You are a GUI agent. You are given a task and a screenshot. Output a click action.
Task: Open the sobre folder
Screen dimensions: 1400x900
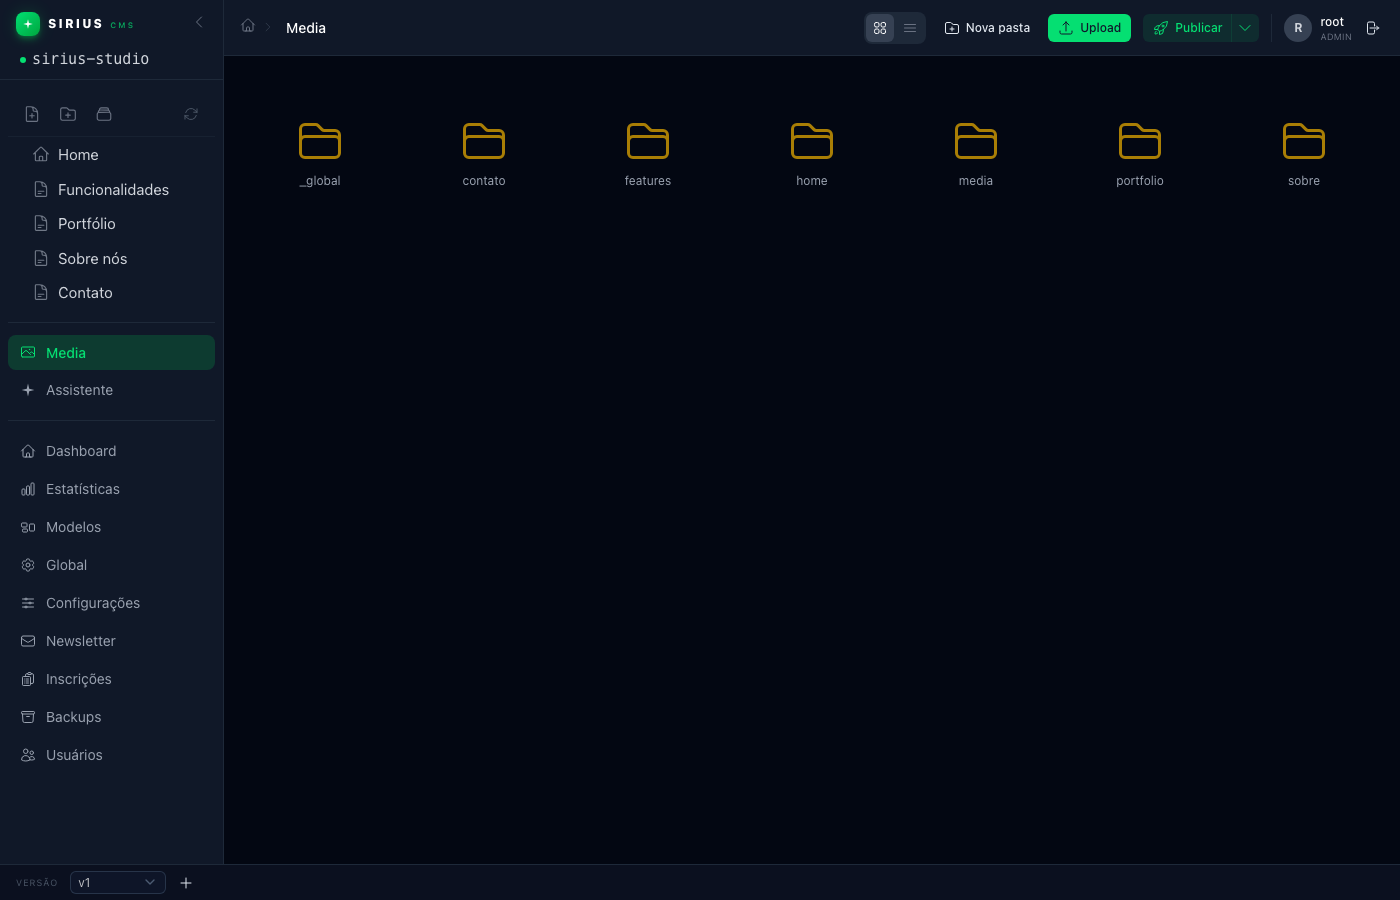pyautogui.click(x=1304, y=154)
